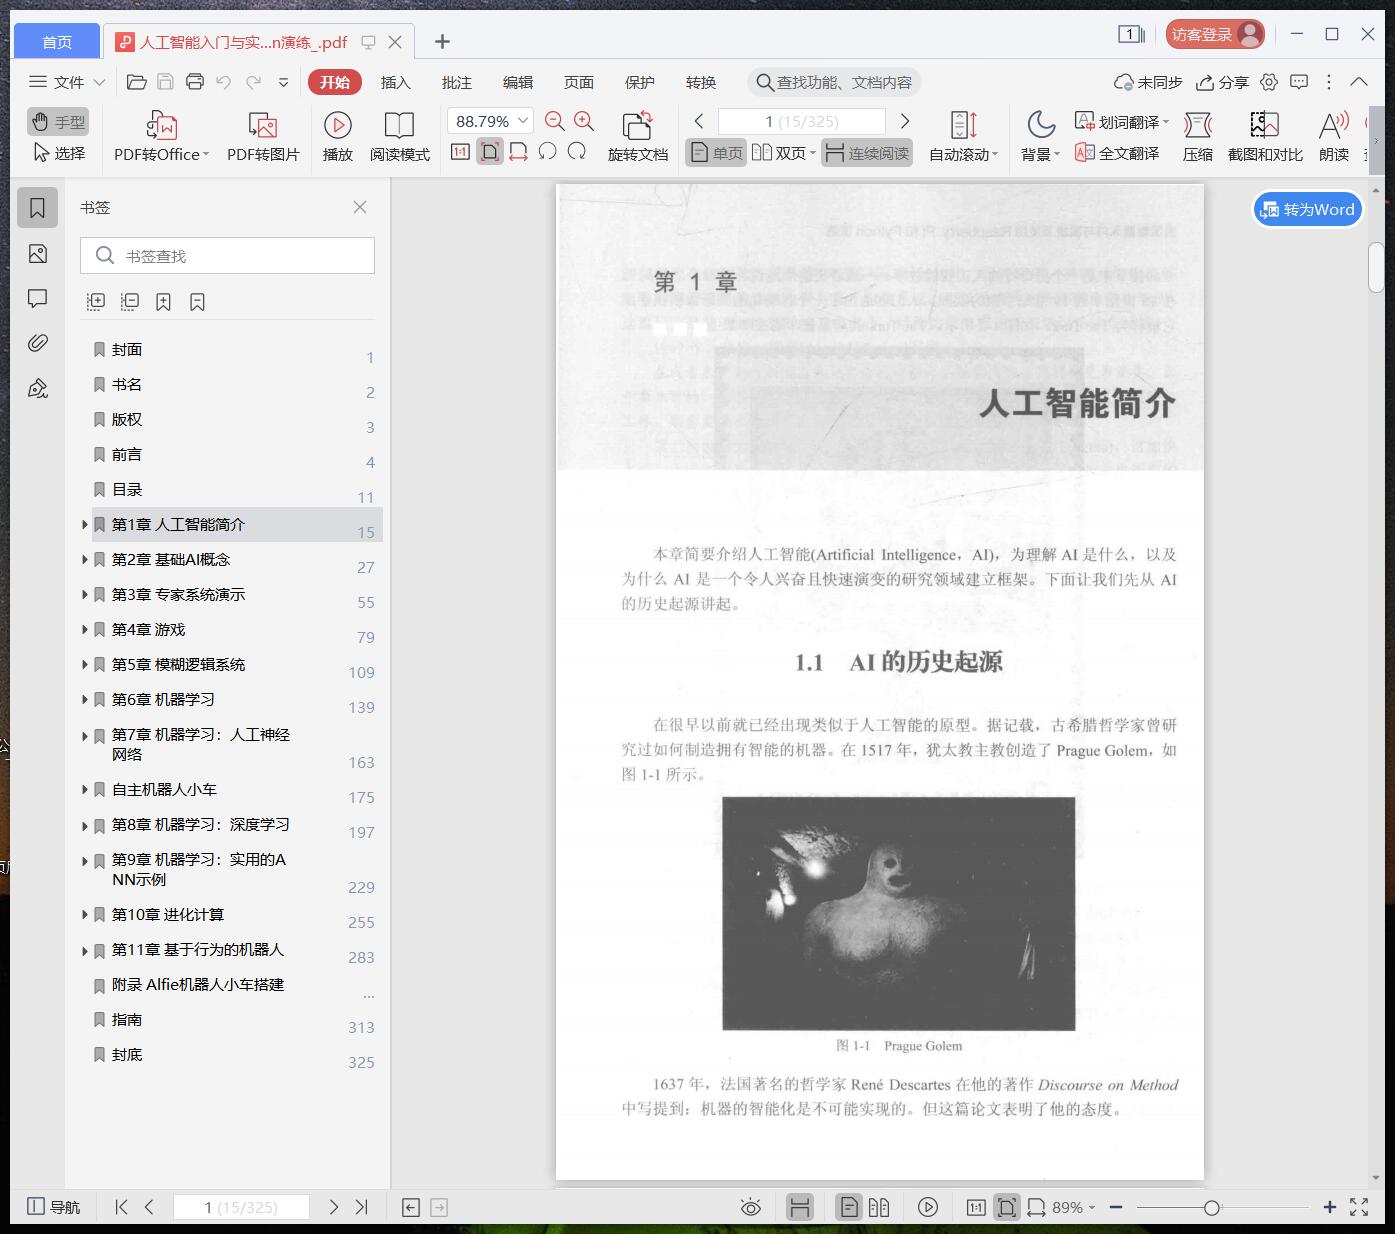
Task: Open 目录 bookmark
Action: click(127, 489)
